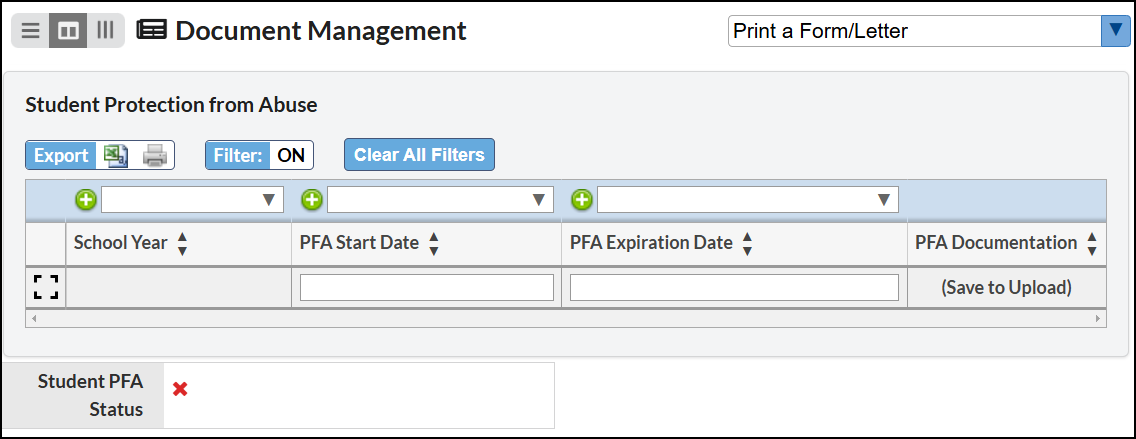Add filter with first green plus icon
Viewport: 1136px width, 439px height.
pos(85,199)
